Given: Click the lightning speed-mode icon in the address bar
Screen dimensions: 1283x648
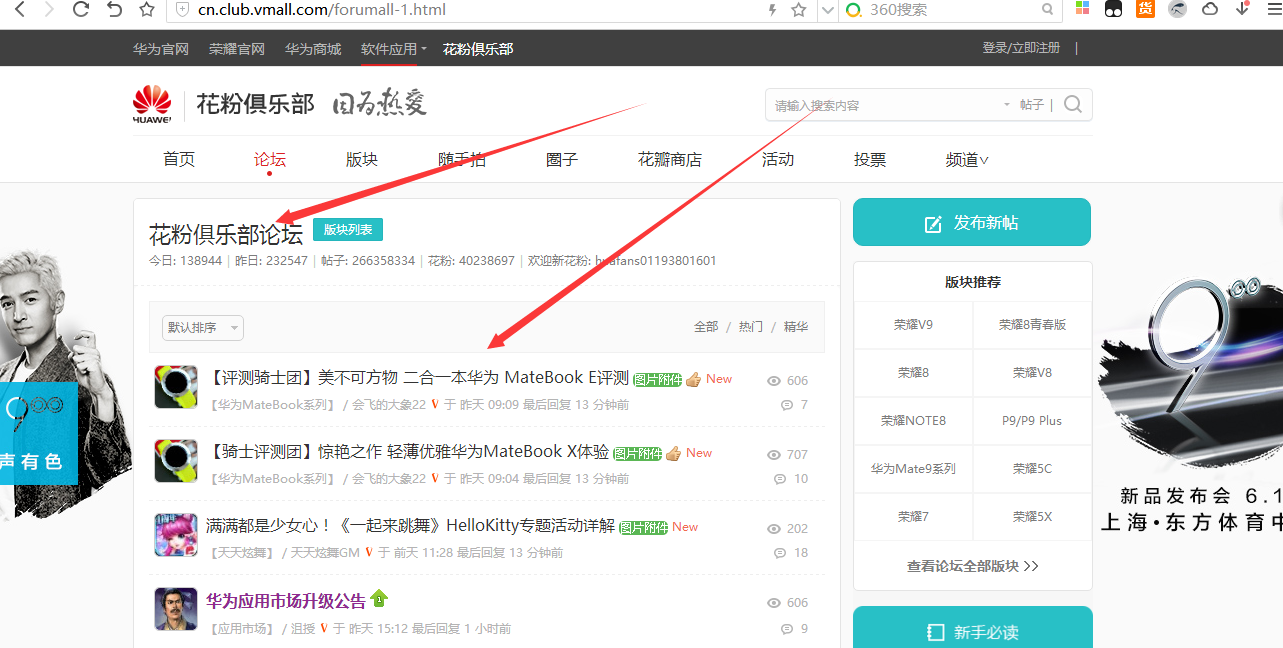Looking at the screenshot, I should pos(771,10).
